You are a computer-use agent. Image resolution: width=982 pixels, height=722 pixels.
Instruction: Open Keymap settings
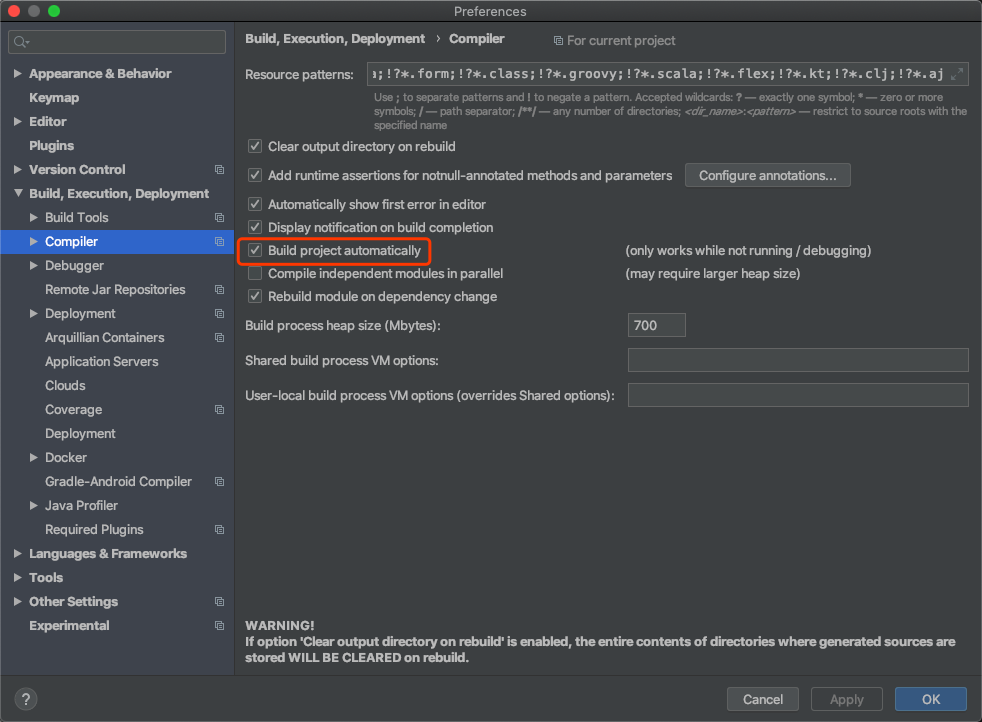[x=54, y=98]
